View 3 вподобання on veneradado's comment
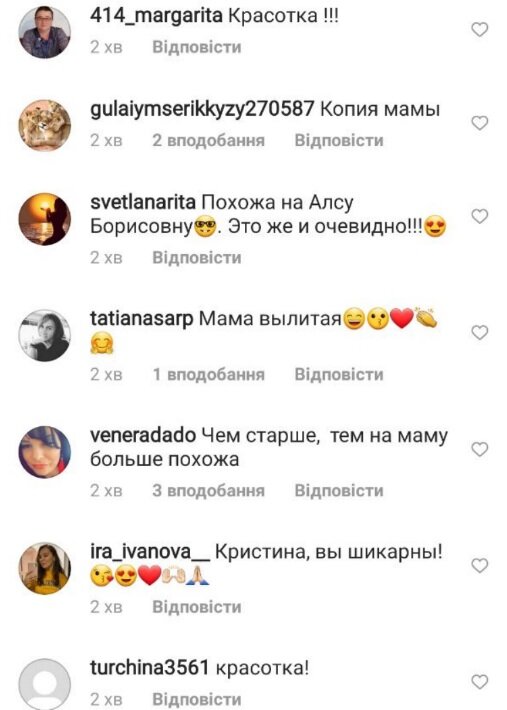Image resolution: width=507 pixels, height=710 pixels. tap(208, 490)
